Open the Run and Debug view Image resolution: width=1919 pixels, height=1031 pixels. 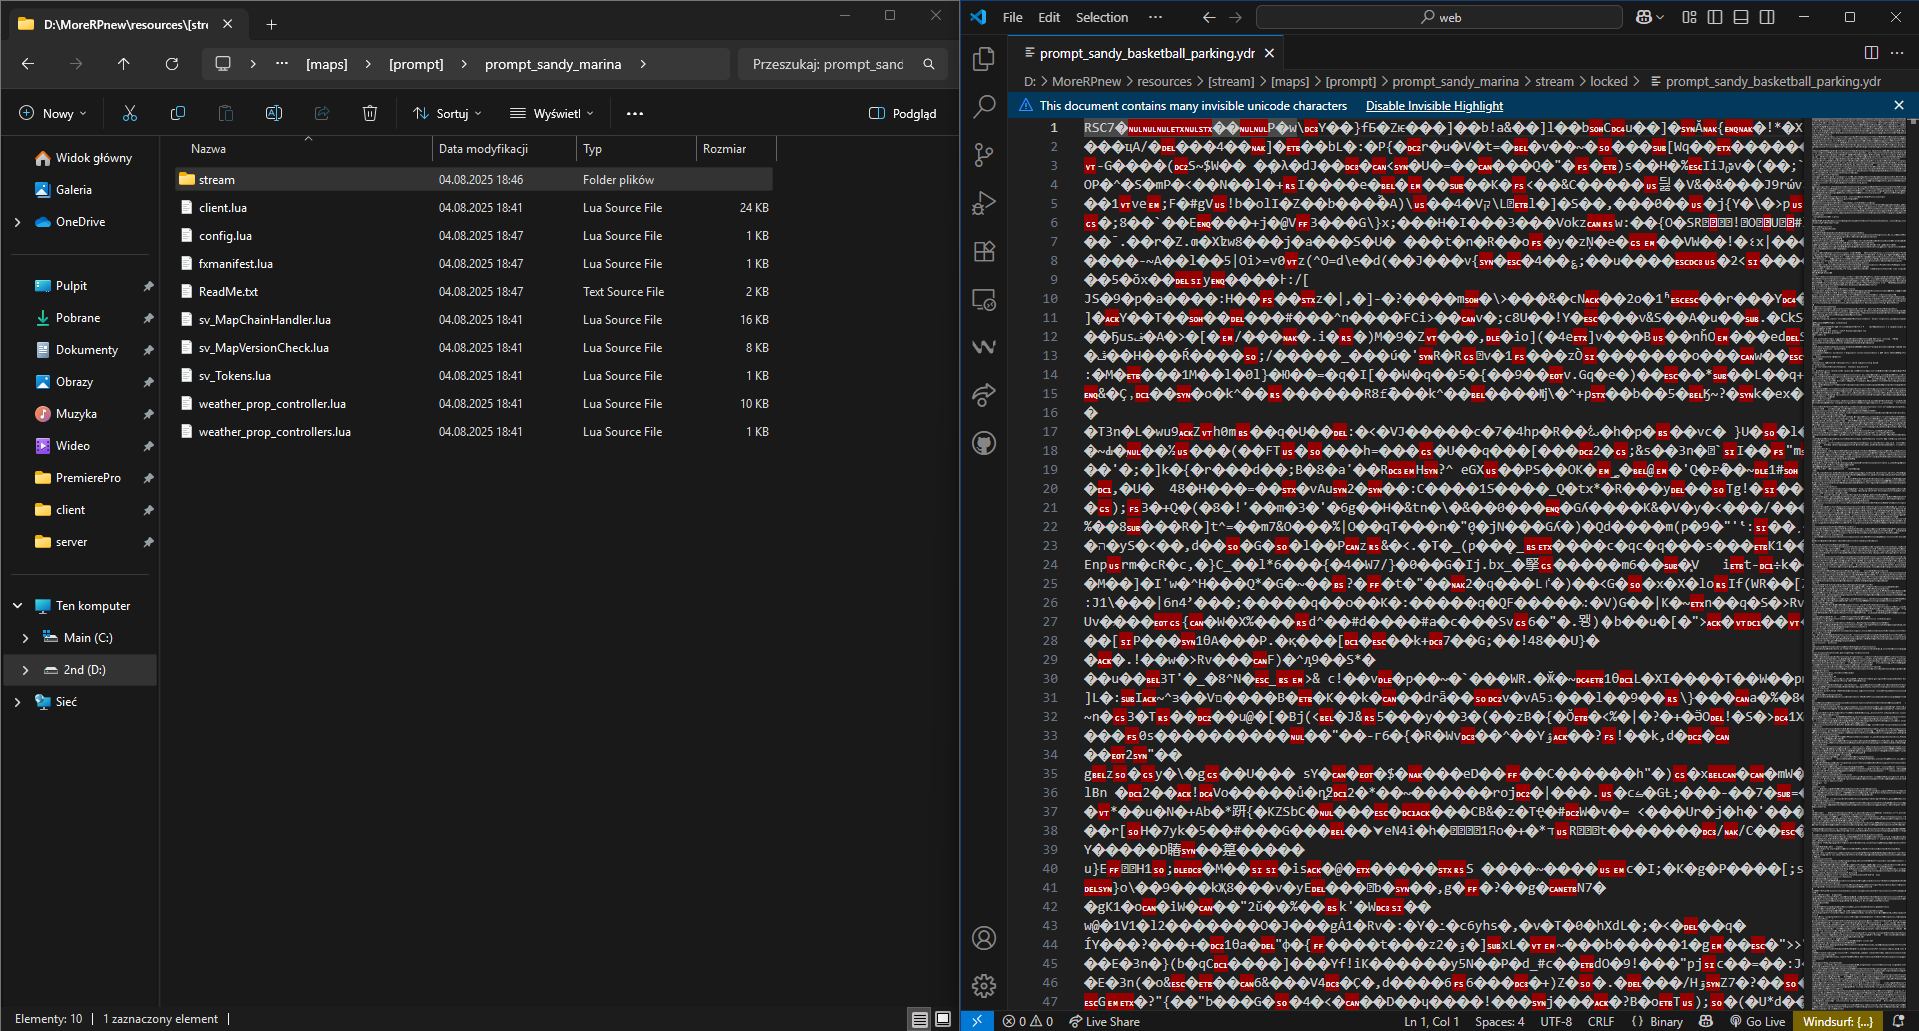coord(984,203)
